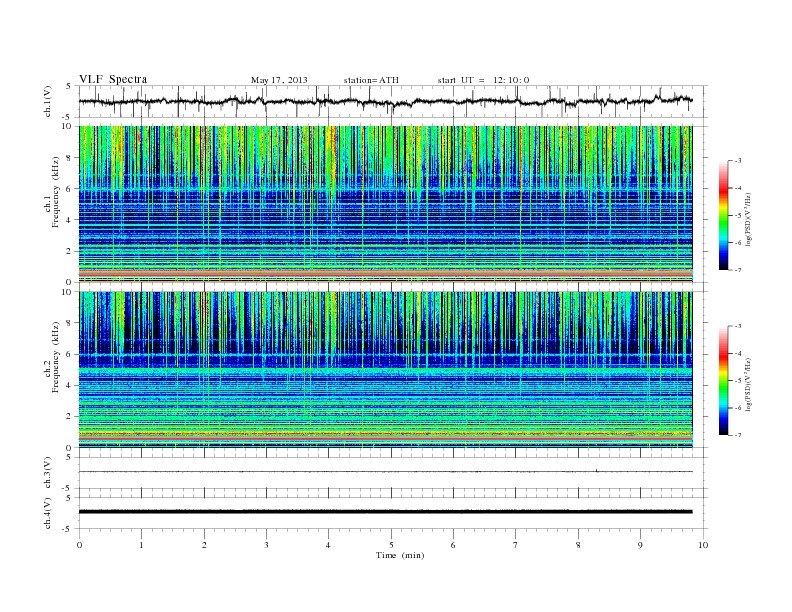This screenshot has width=792, height=612.
Task: Click the "-5" tick on ch.1 colorbar
Action: [738, 215]
